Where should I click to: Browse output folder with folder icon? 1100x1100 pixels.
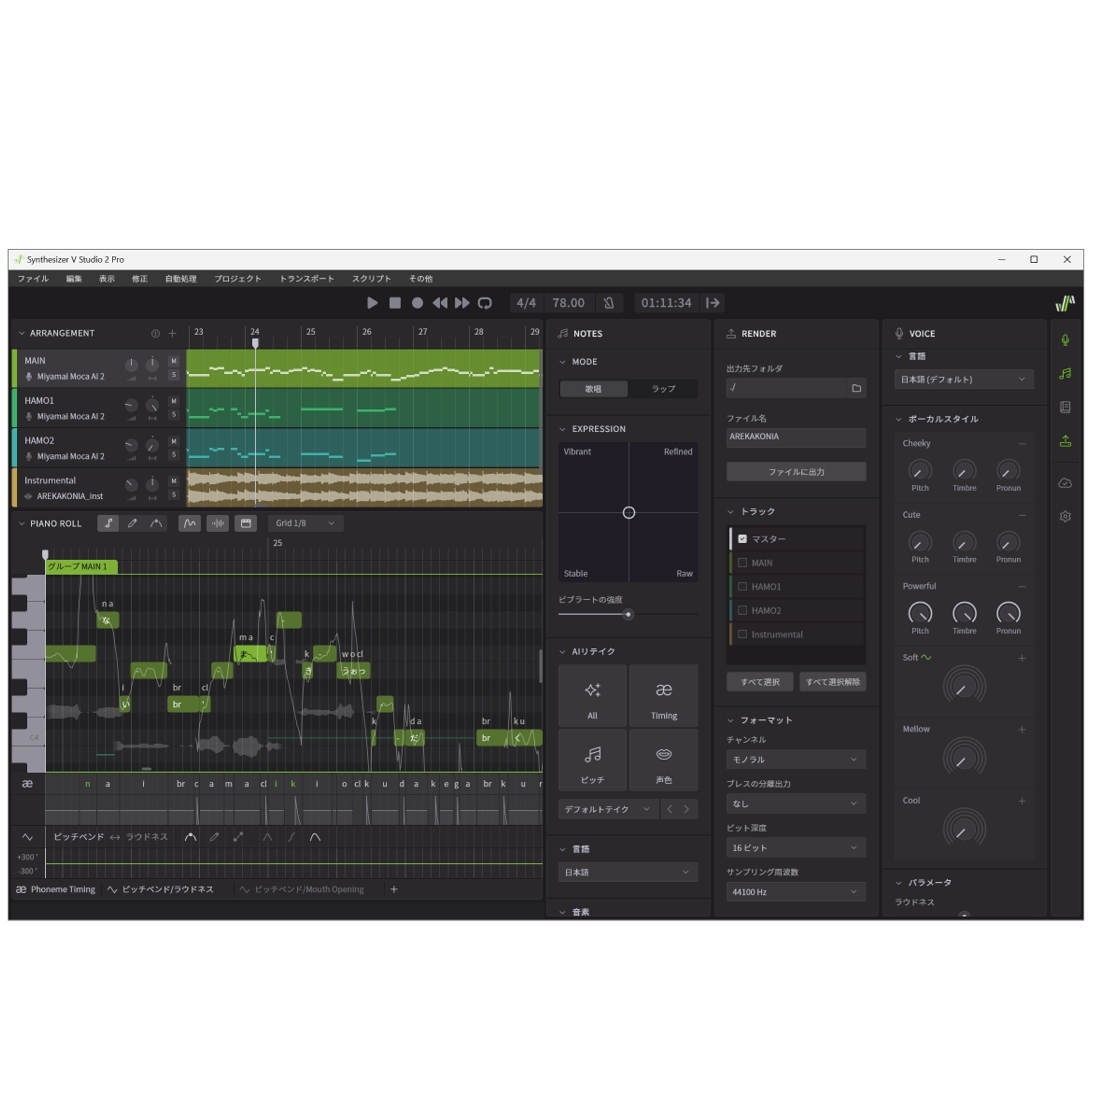856,388
